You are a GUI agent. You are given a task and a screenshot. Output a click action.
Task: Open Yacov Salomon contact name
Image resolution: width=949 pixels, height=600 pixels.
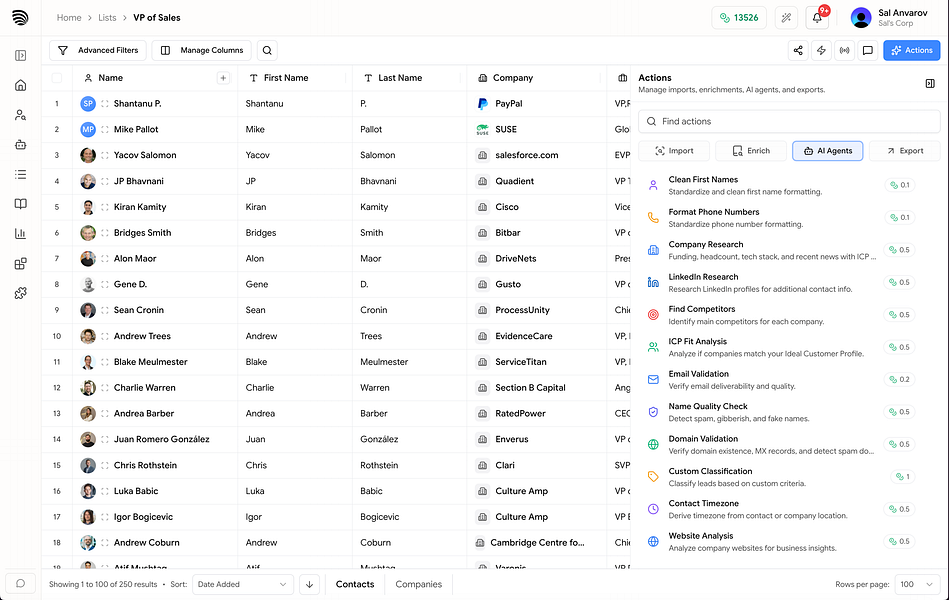click(145, 155)
